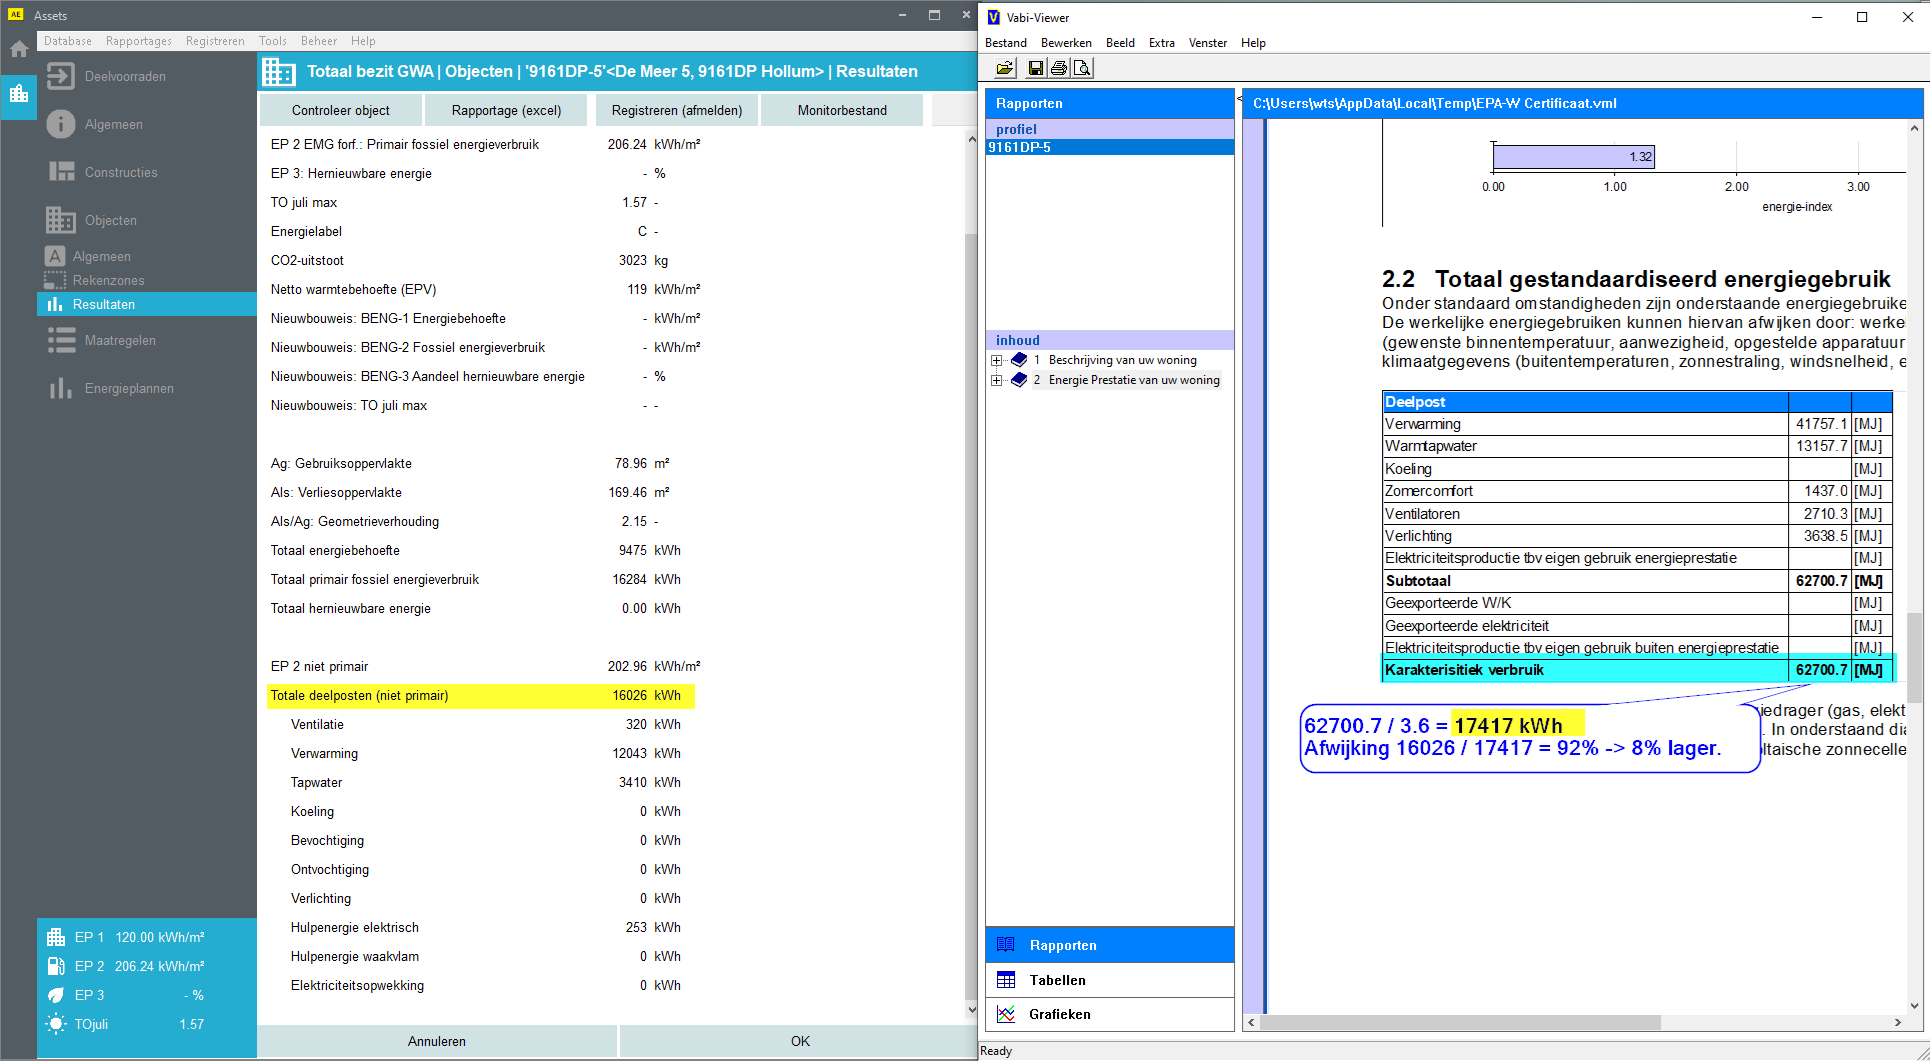Click EP 3 leaf icon indicator
Image resolution: width=1930 pixels, height=1061 pixels.
pos(56,995)
